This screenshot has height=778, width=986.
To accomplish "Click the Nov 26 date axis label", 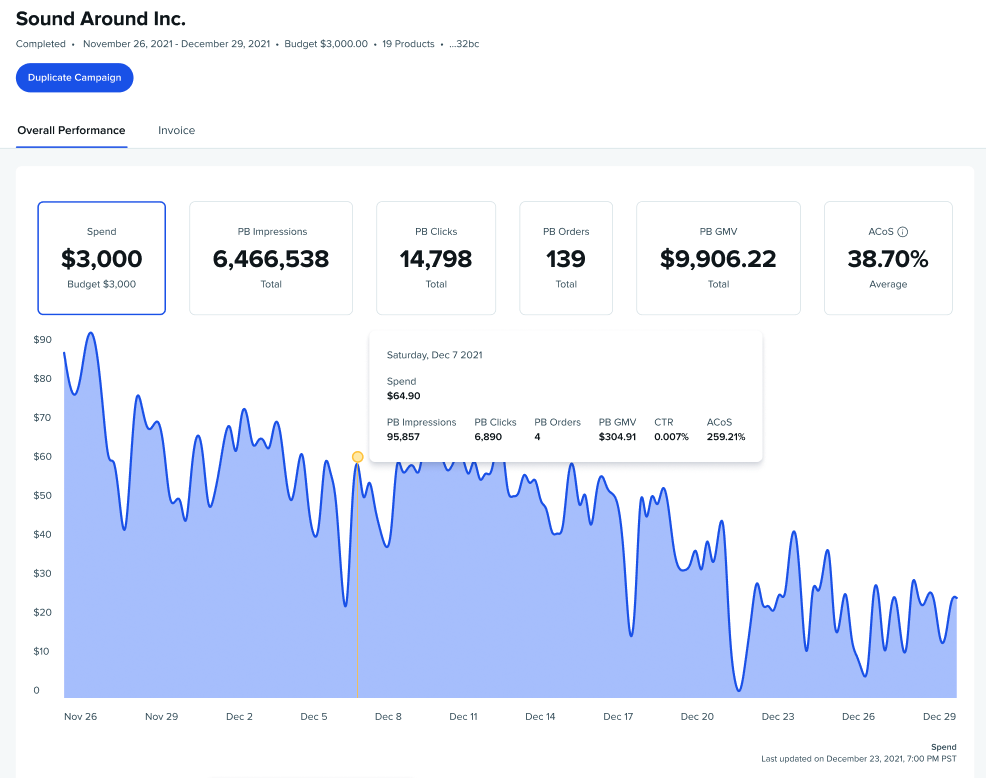I will click(x=80, y=717).
